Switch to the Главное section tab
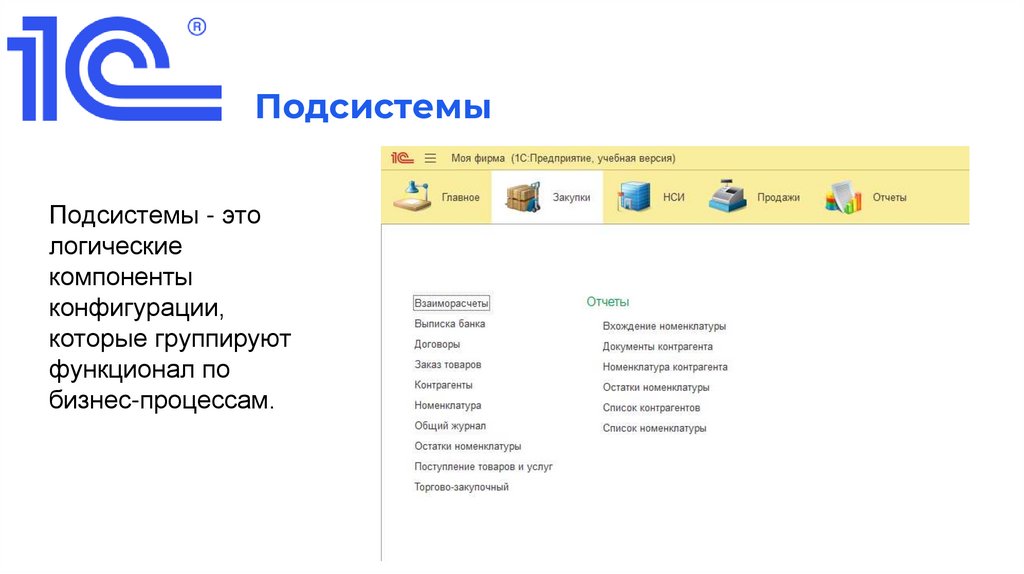 (436, 197)
